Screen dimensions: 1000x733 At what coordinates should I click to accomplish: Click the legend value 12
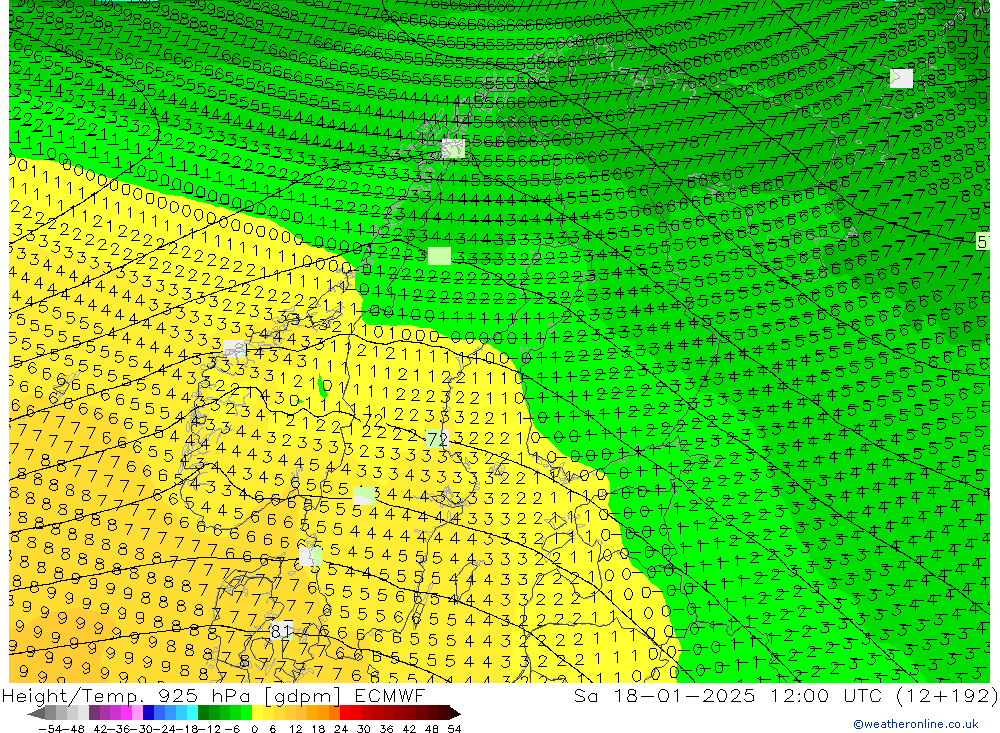[x=295, y=729]
